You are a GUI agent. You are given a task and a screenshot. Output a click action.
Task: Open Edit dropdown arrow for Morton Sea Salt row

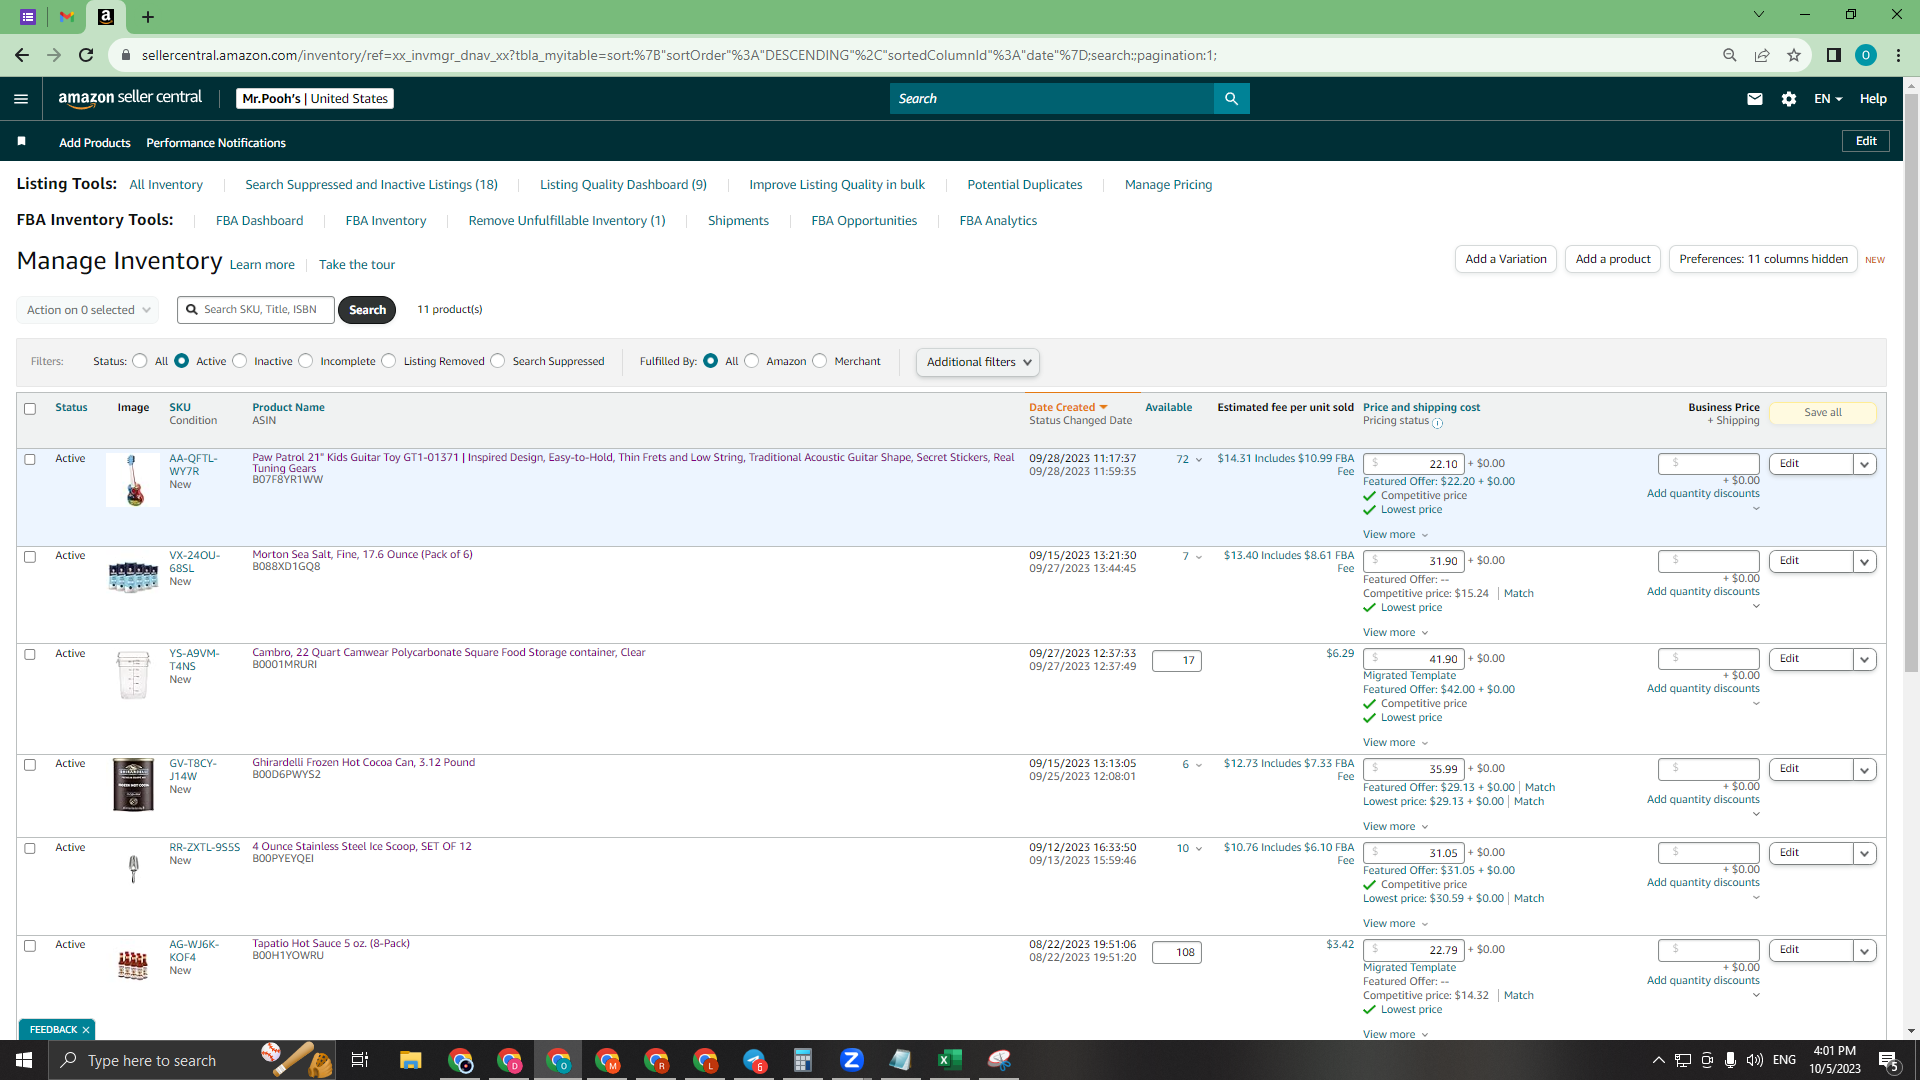point(1864,561)
